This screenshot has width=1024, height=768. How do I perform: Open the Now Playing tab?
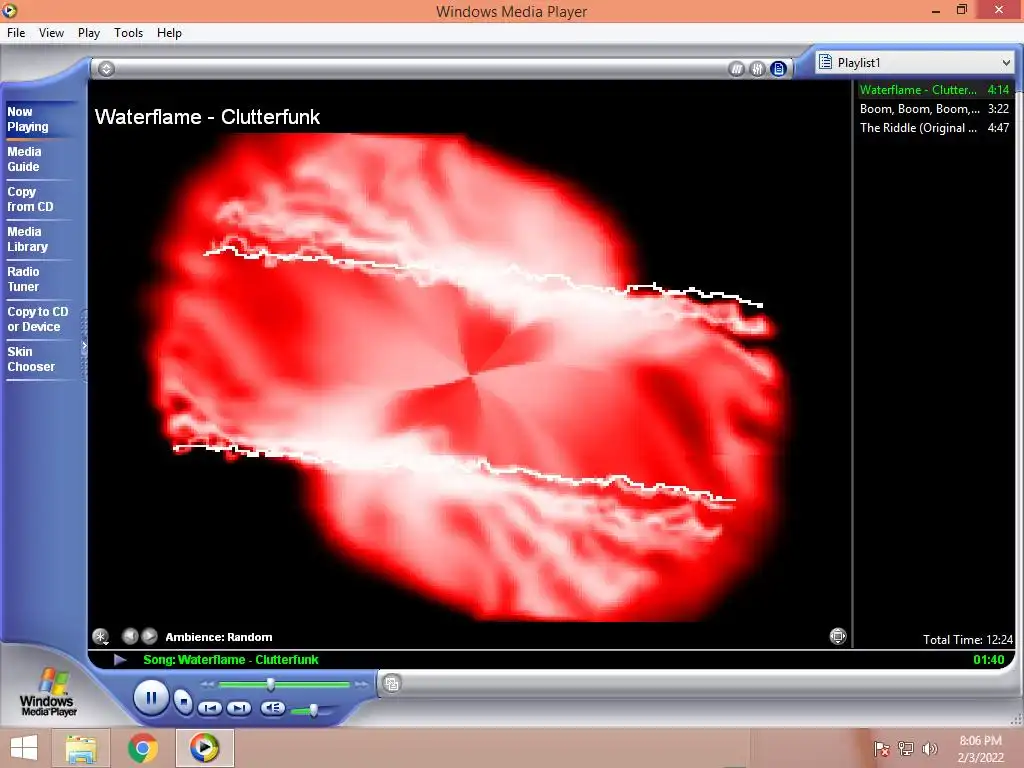[39, 119]
